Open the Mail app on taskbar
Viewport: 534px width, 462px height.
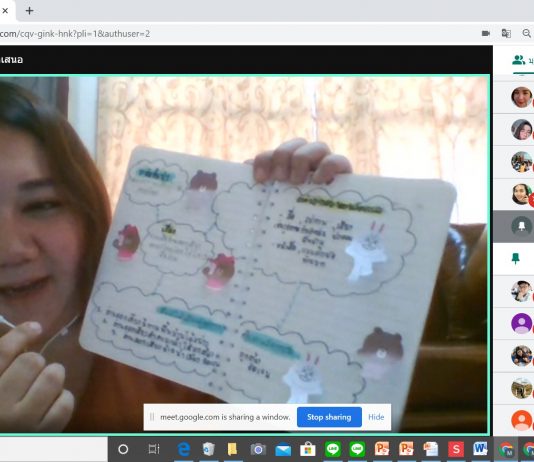pyautogui.click(x=283, y=450)
